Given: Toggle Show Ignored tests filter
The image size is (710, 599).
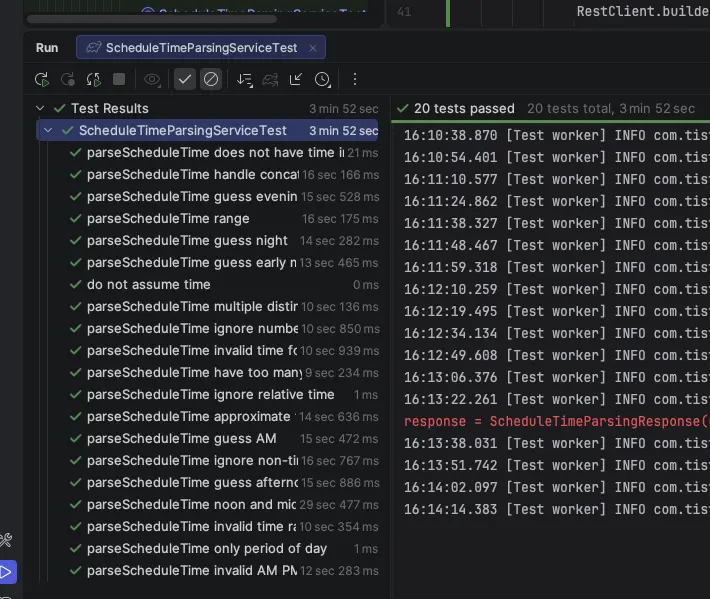Looking at the screenshot, I should click(x=211, y=80).
